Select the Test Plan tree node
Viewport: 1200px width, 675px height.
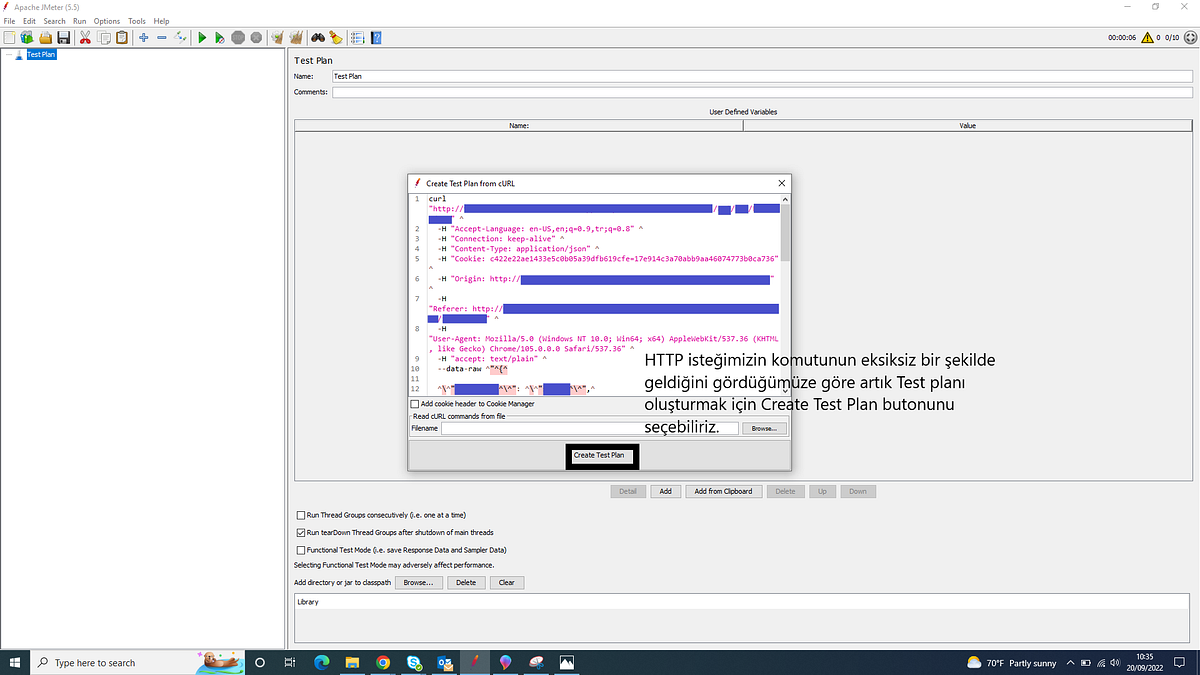[x=41, y=54]
